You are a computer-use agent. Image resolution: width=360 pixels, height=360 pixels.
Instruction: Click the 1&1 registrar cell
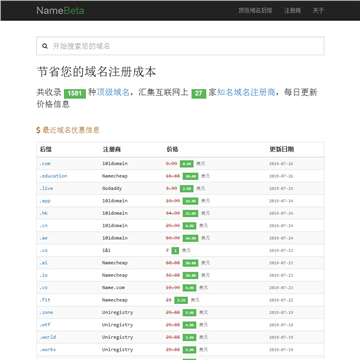[x=106, y=250]
